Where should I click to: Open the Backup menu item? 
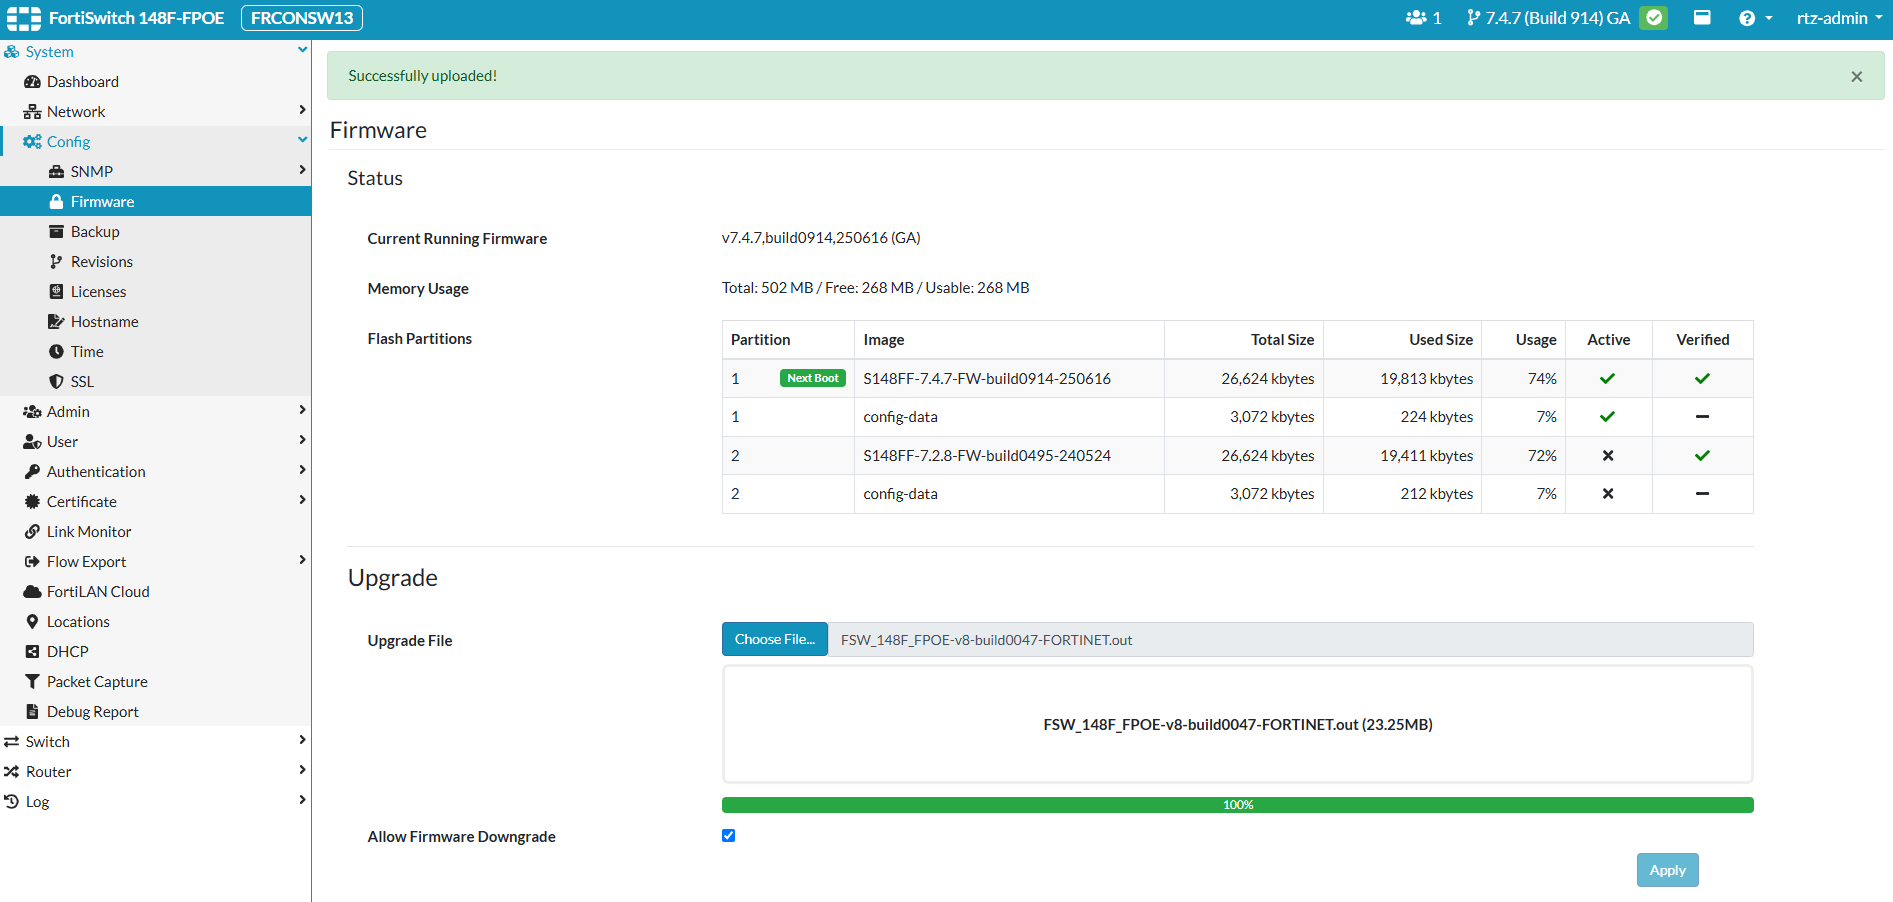click(156, 231)
